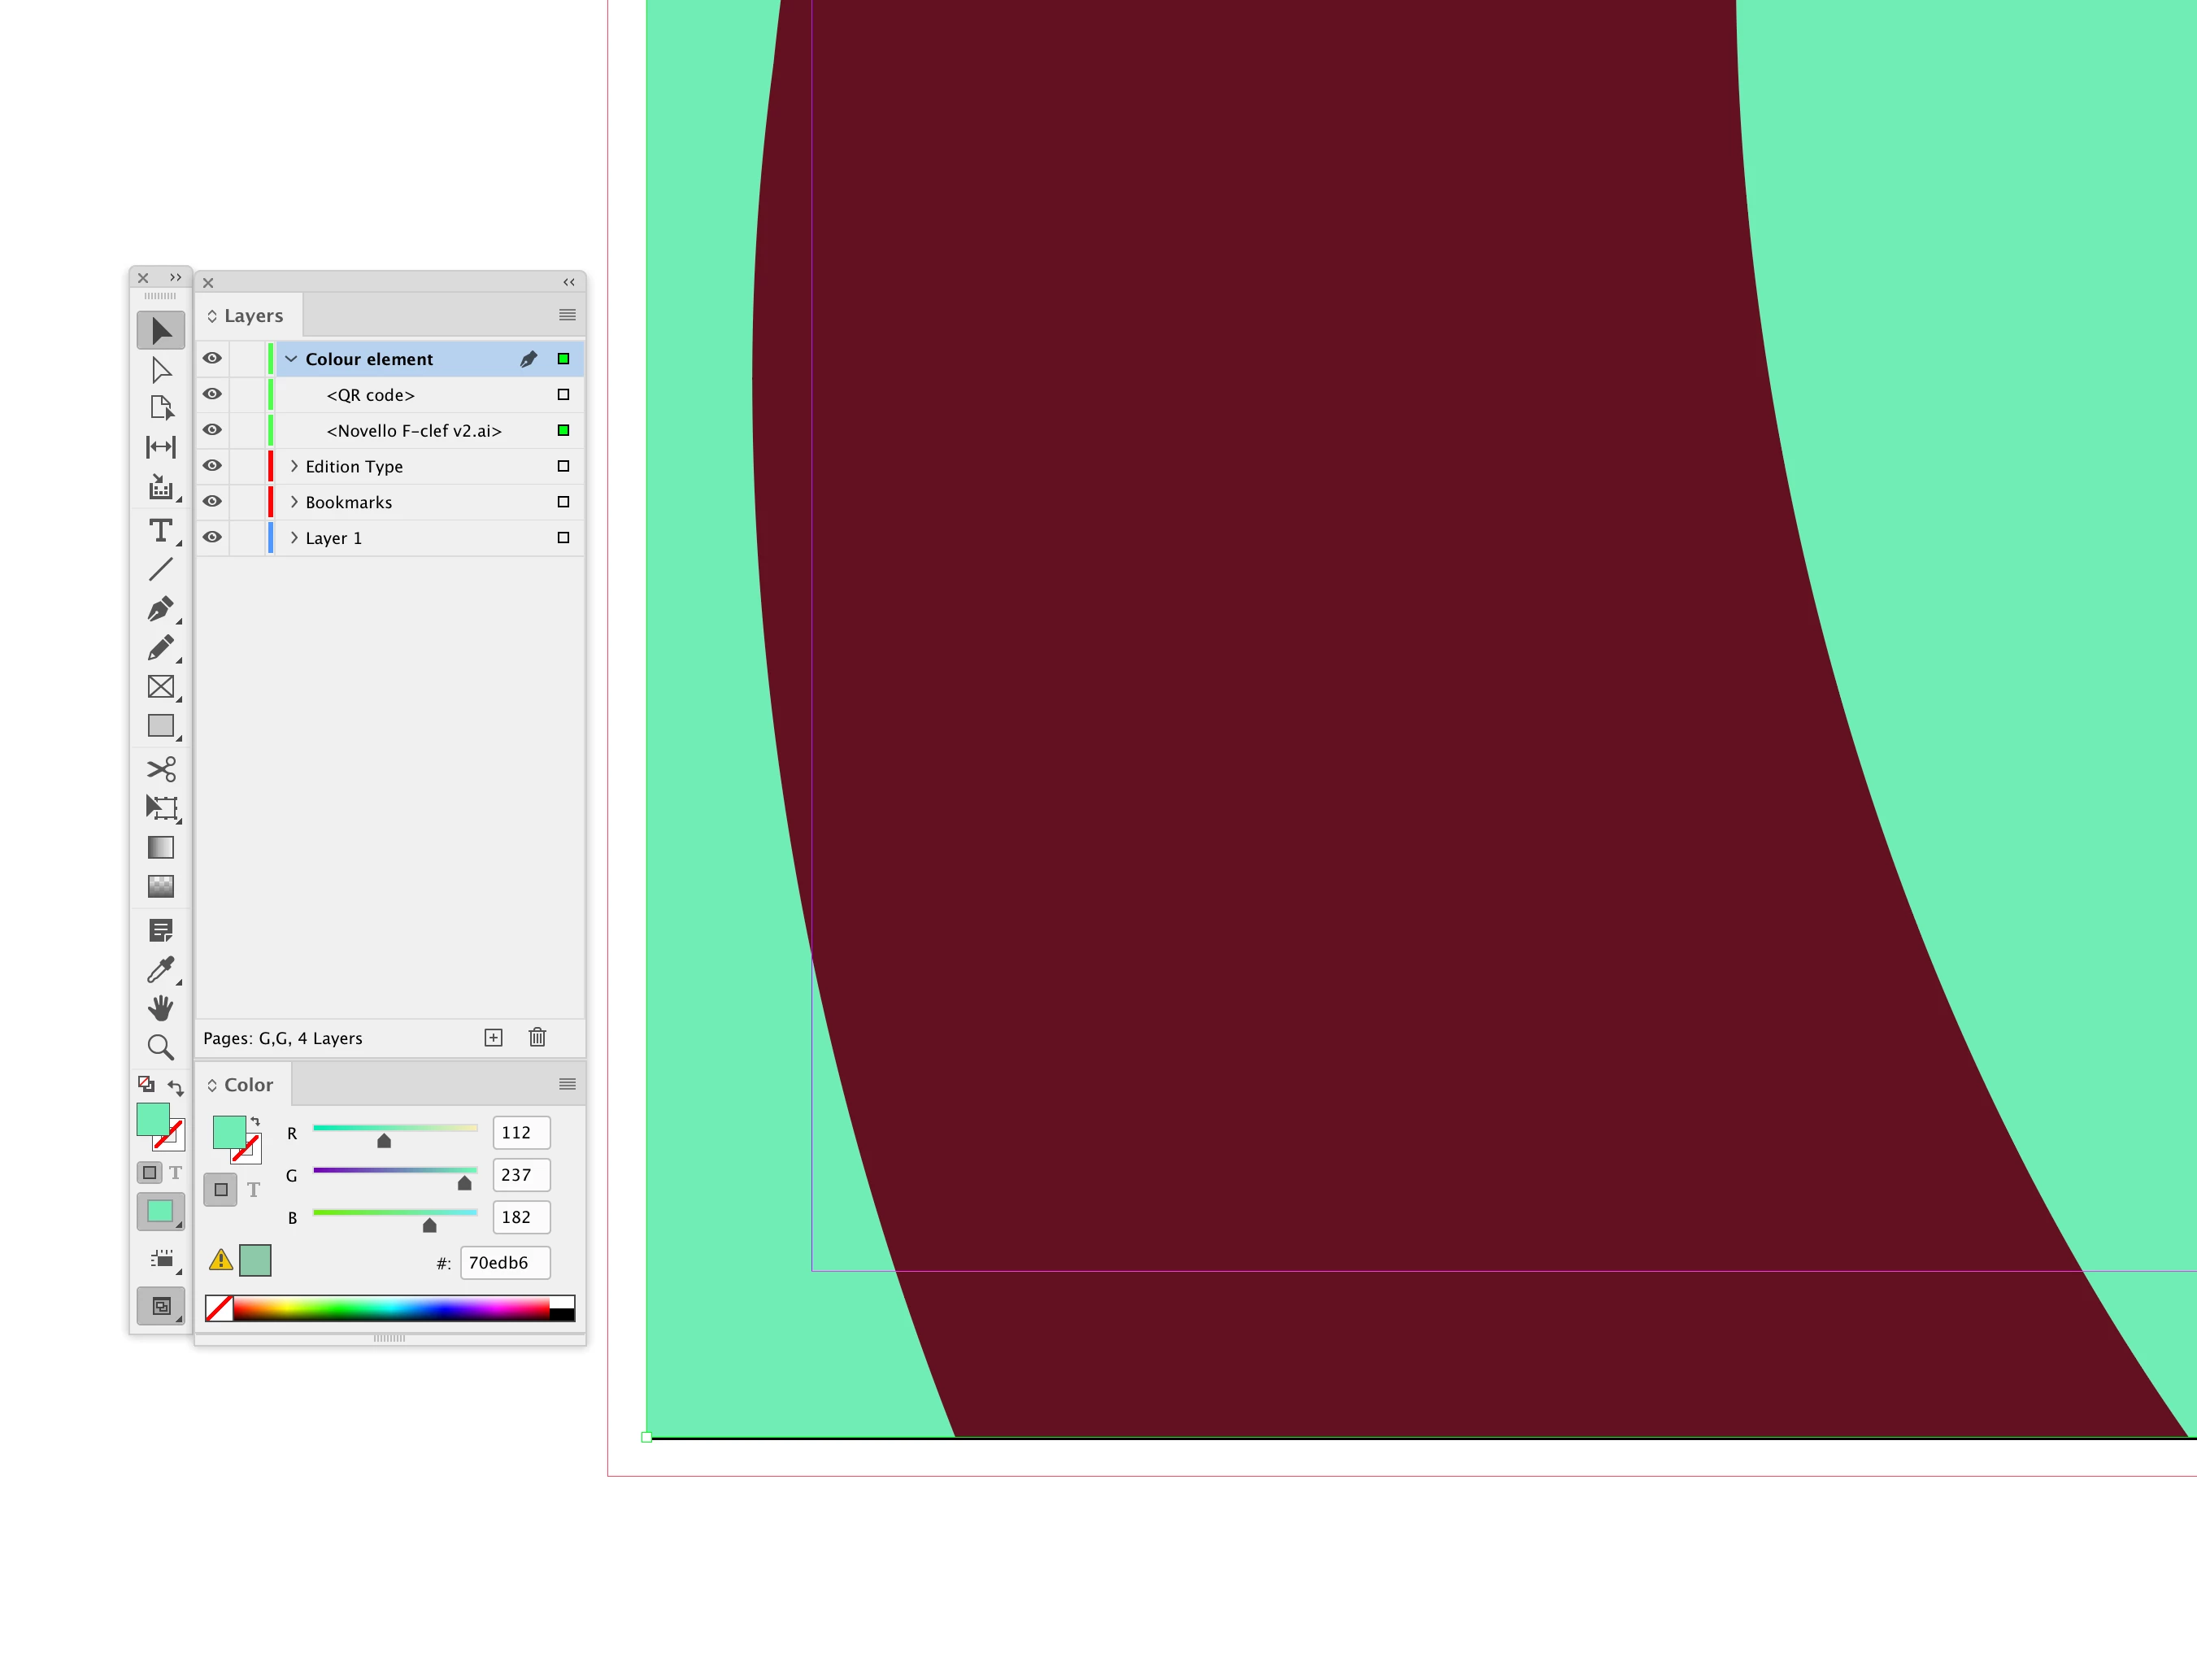Click the Delete layer trash icon
The height and width of the screenshot is (1680, 2197).
coord(537,1037)
